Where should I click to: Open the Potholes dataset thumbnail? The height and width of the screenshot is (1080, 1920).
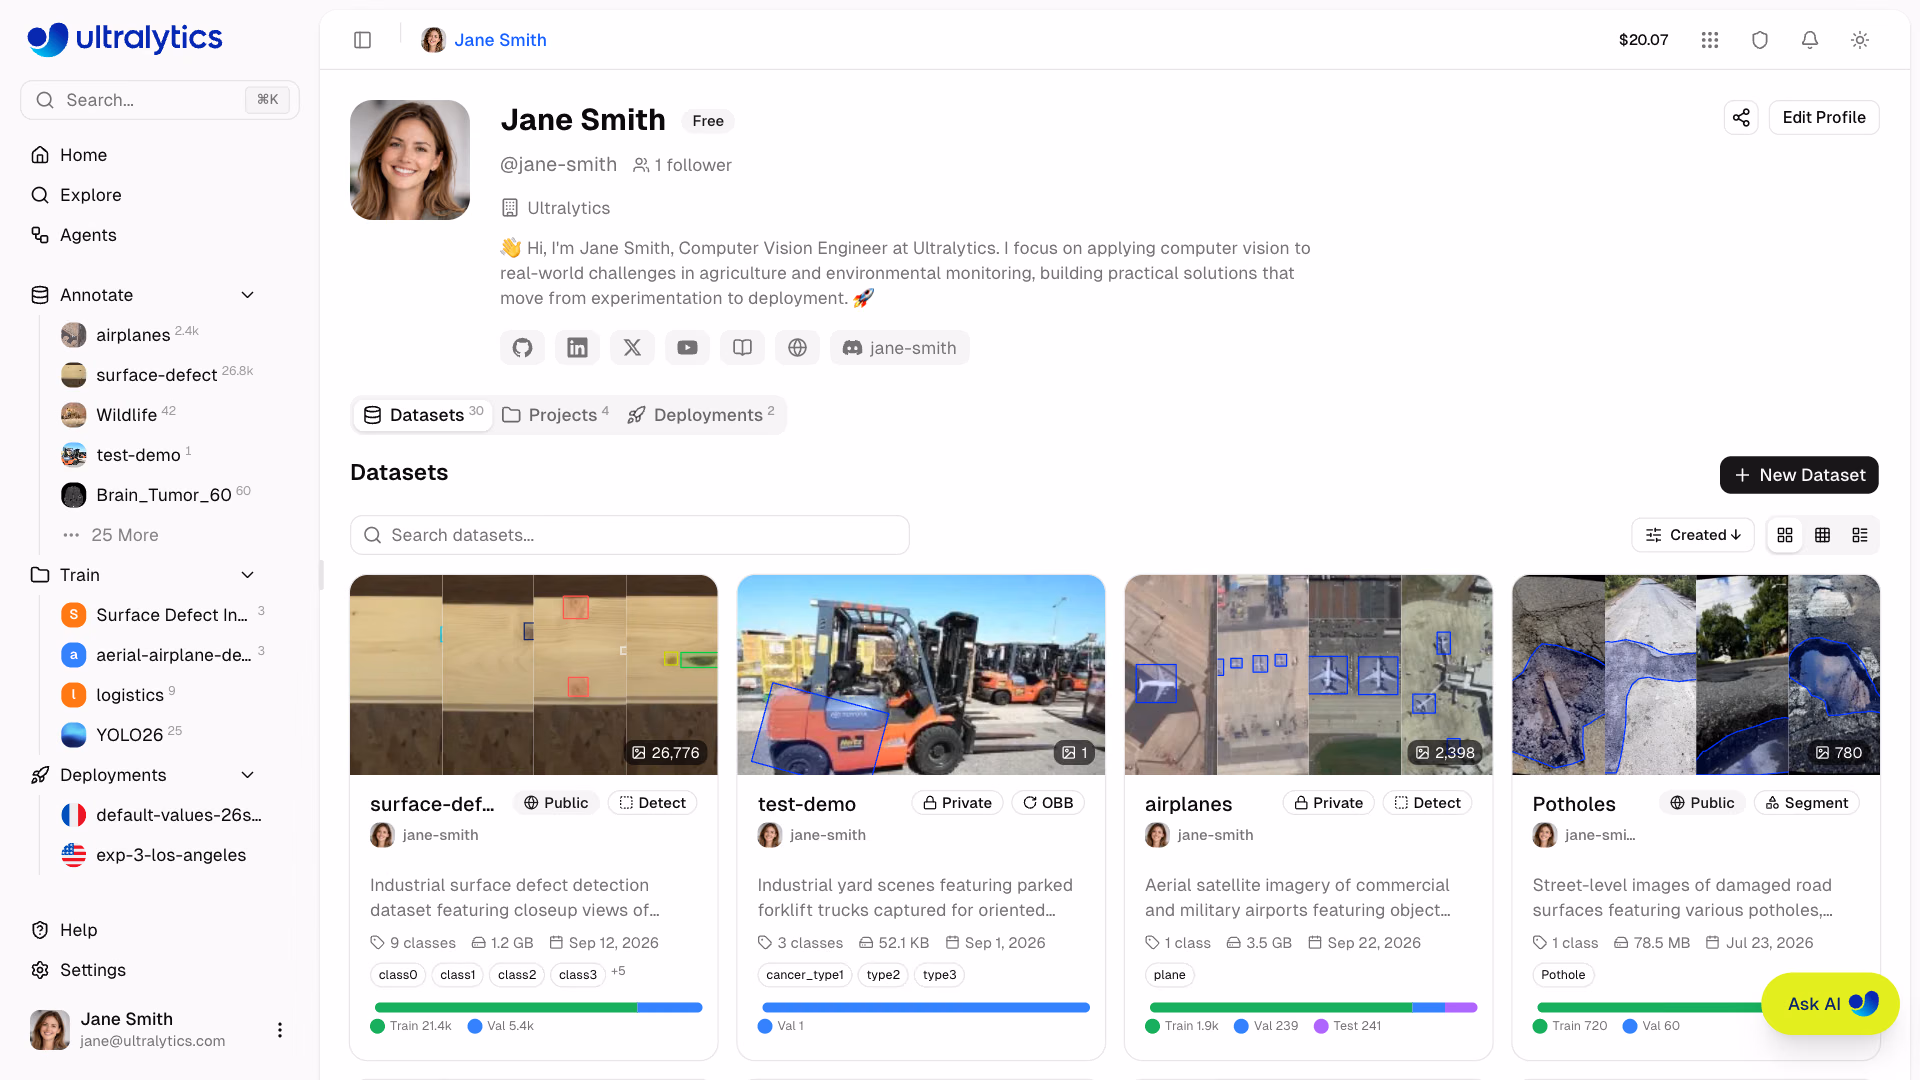tap(1696, 675)
